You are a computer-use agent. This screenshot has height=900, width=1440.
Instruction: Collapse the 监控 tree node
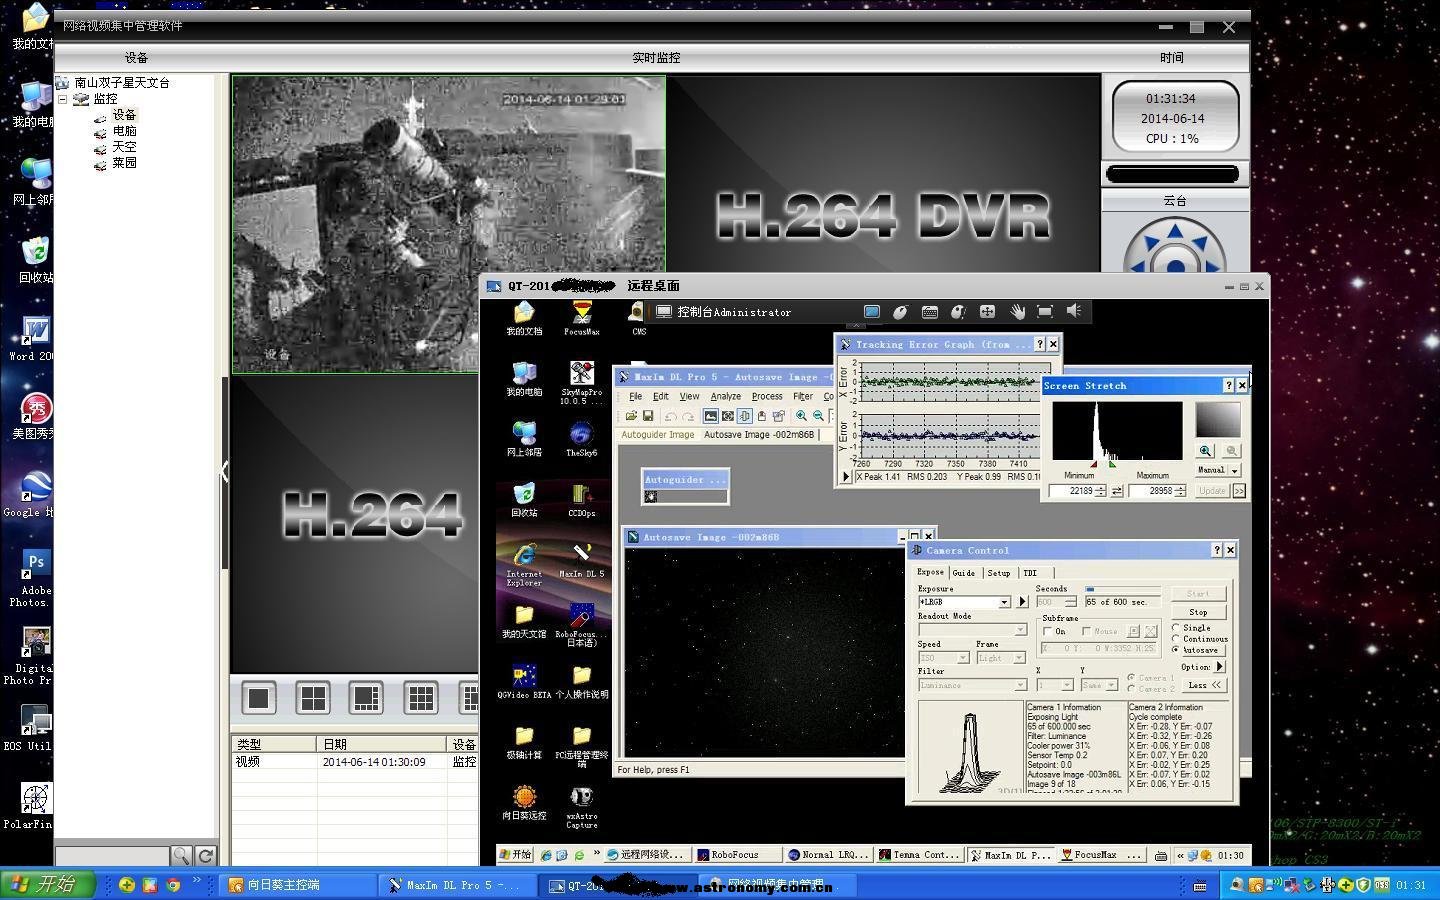62,99
